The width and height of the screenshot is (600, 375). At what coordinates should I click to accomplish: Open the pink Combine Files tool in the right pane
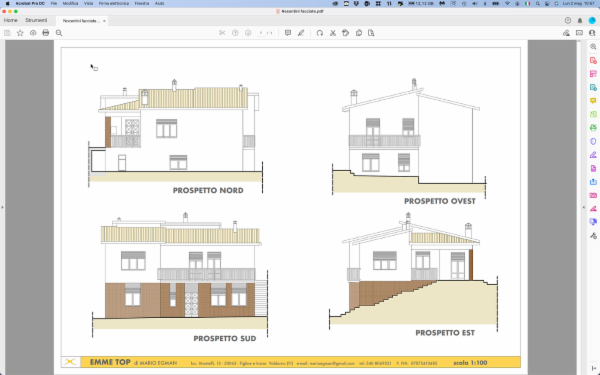pyautogui.click(x=593, y=74)
